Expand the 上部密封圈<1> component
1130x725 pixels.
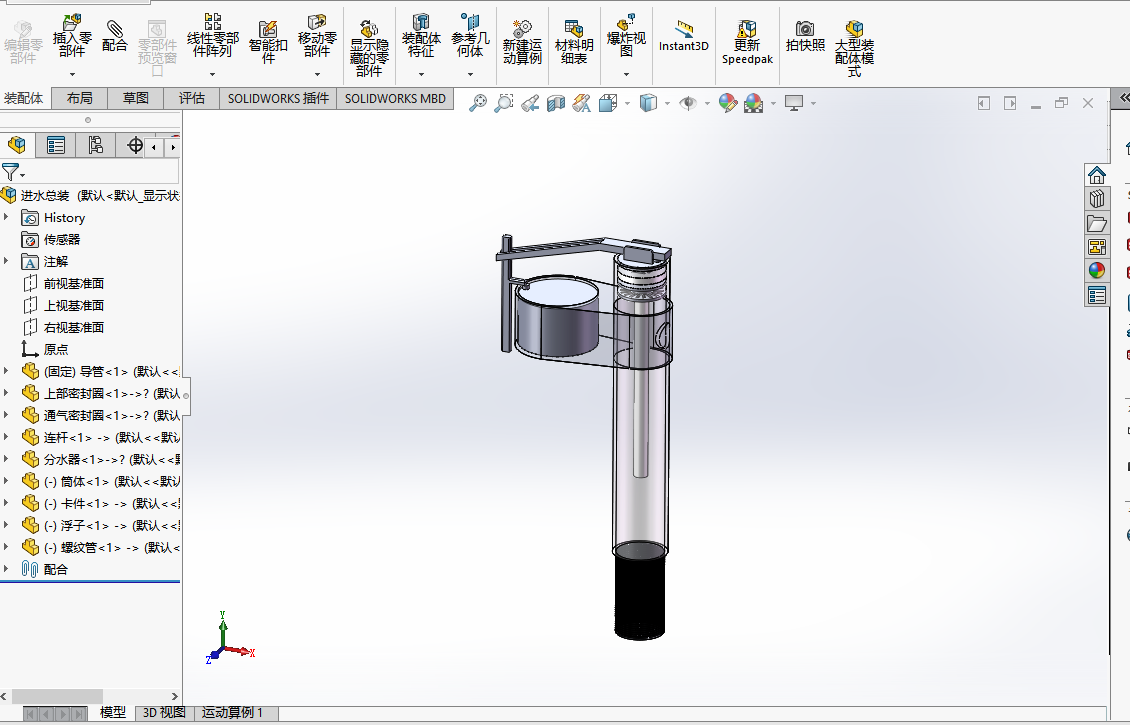[6, 393]
